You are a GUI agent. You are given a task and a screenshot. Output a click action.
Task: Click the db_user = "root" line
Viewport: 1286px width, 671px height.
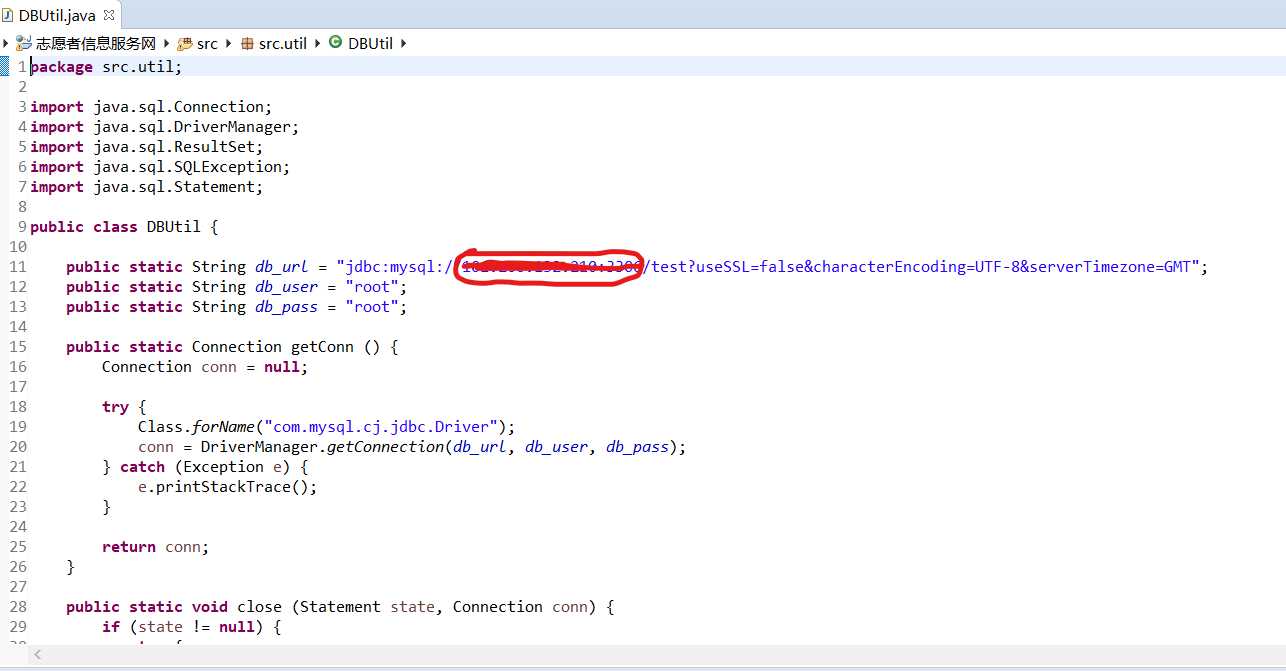[237, 287]
